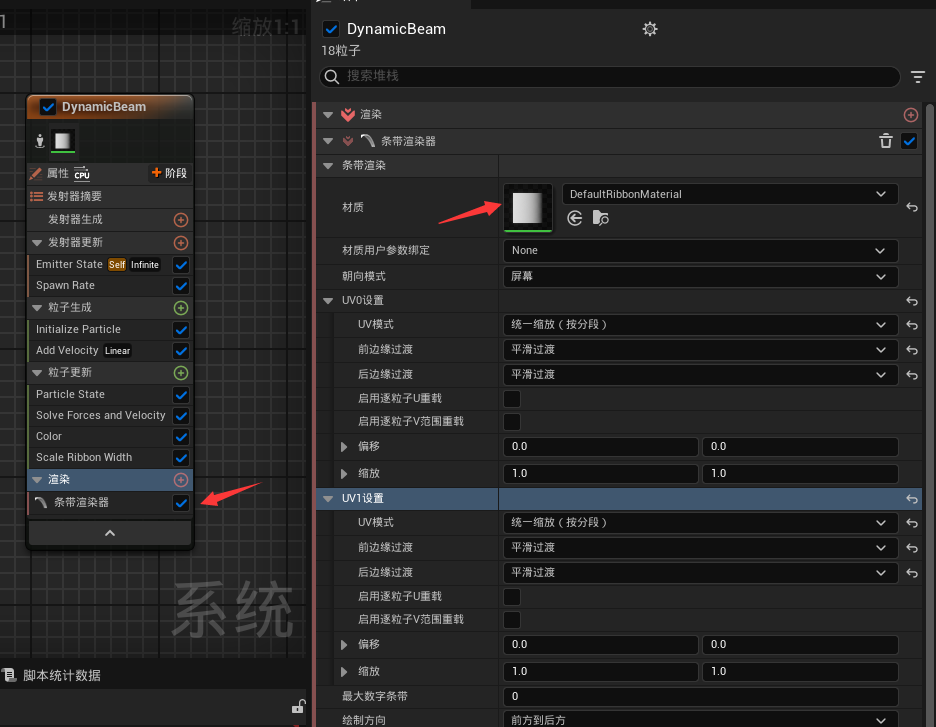Reset UV0 前边缘过渡 to default
Image resolution: width=936 pixels, height=727 pixels.
tap(912, 350)
